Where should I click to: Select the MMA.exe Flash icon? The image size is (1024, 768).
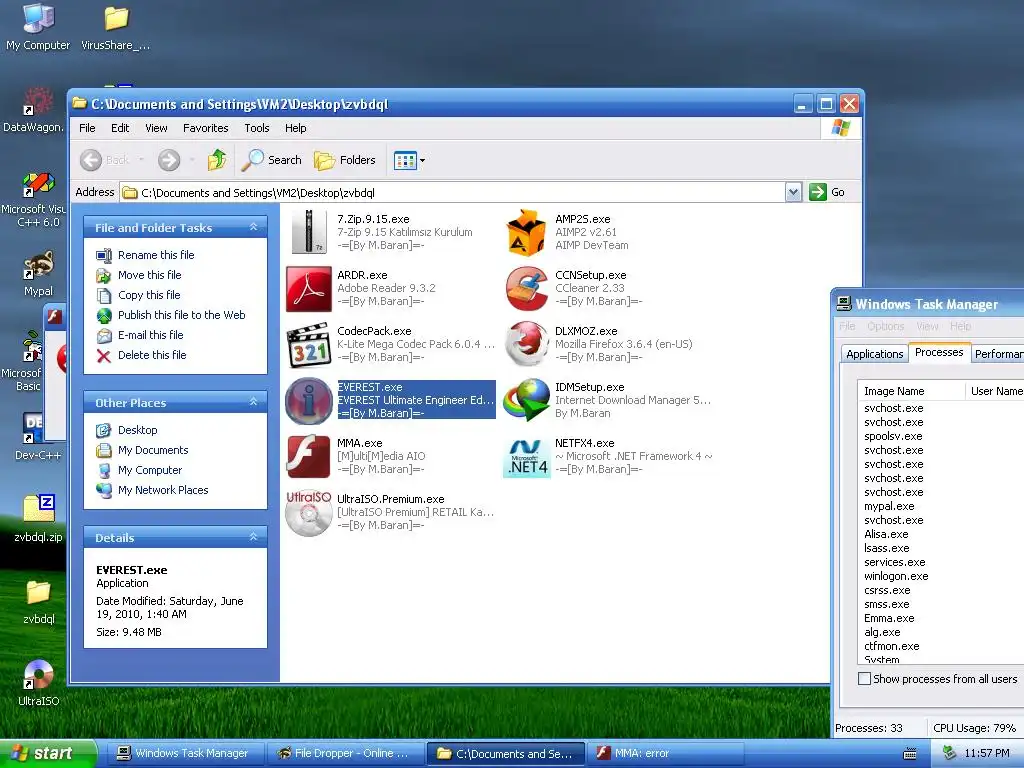click(x=309, y=456)
